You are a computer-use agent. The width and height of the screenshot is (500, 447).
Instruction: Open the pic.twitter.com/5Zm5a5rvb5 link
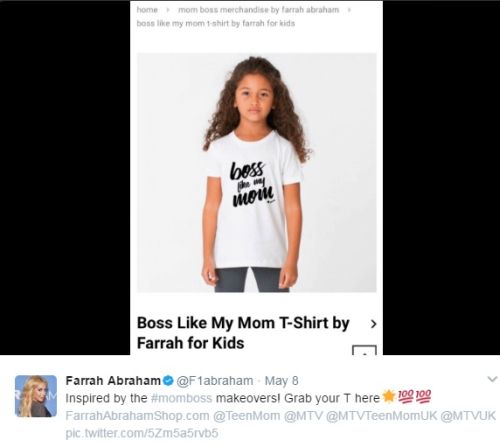click(142, 433)
